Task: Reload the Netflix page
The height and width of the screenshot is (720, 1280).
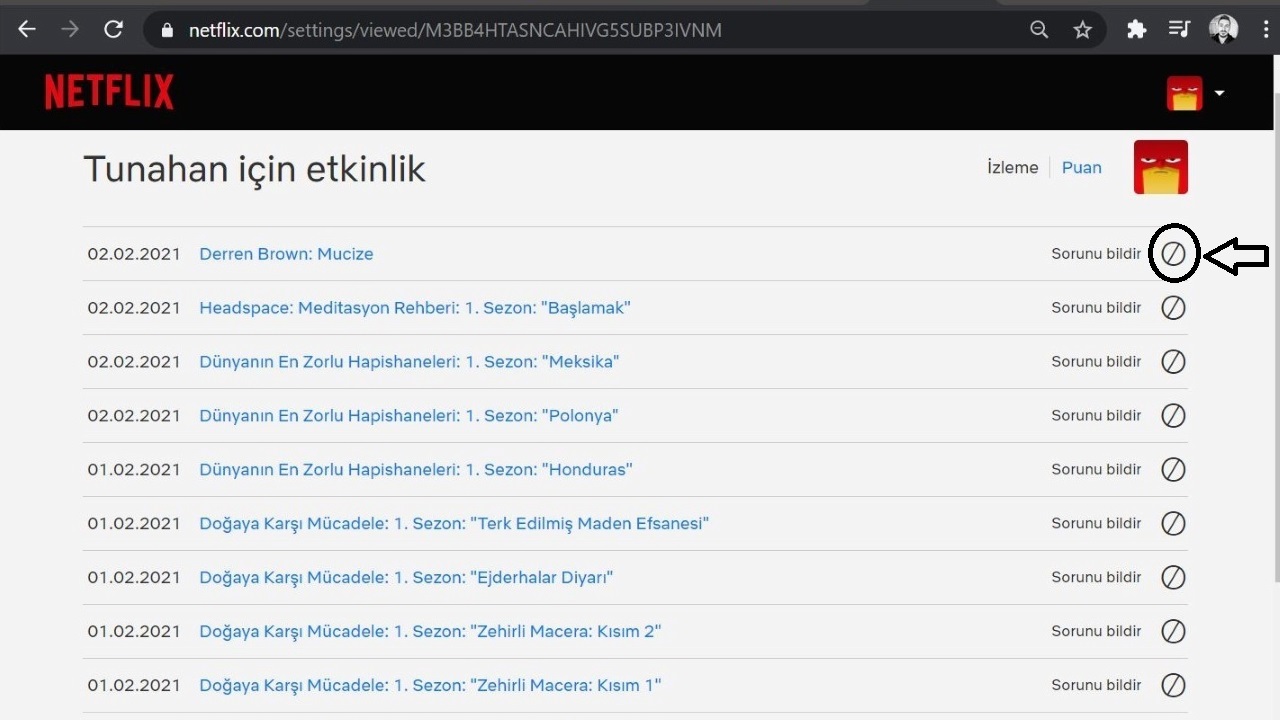Action: coord(113,30)
